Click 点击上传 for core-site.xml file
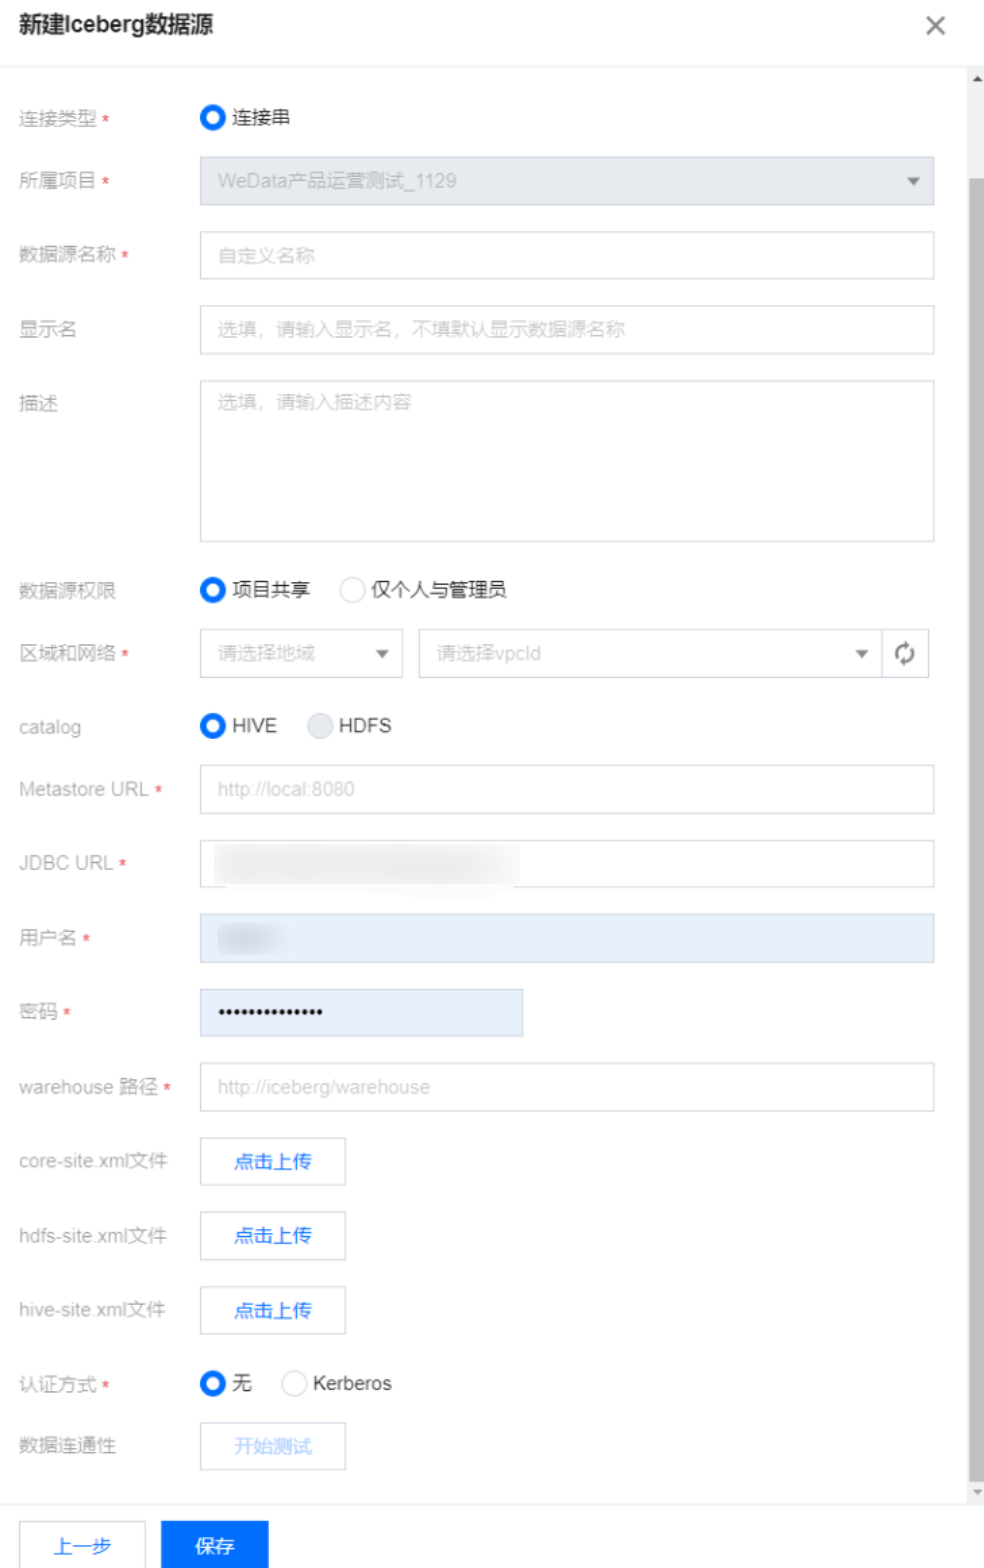Image resolution: width=984 pixels, height=1568 pixels. (273, 1161)
